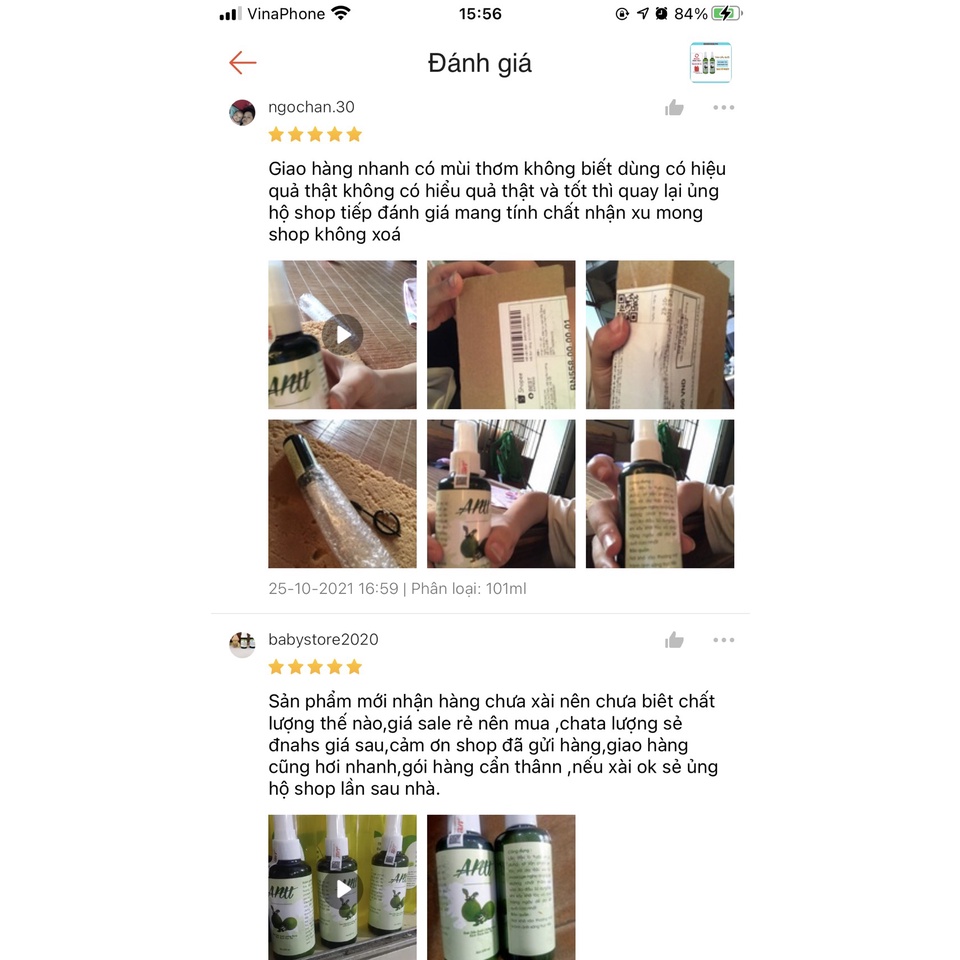Open the photo of bottle's back ingredients label
The height and width of the screenshot is (960, 960).
point(660,494)
